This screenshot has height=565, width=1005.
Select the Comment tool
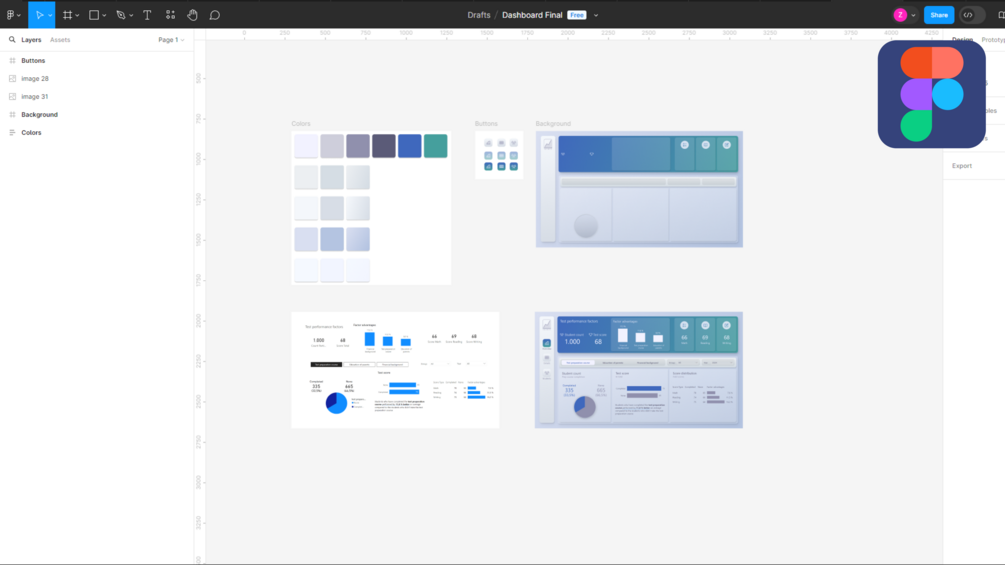pyautogui.click(x=215, y=15)
